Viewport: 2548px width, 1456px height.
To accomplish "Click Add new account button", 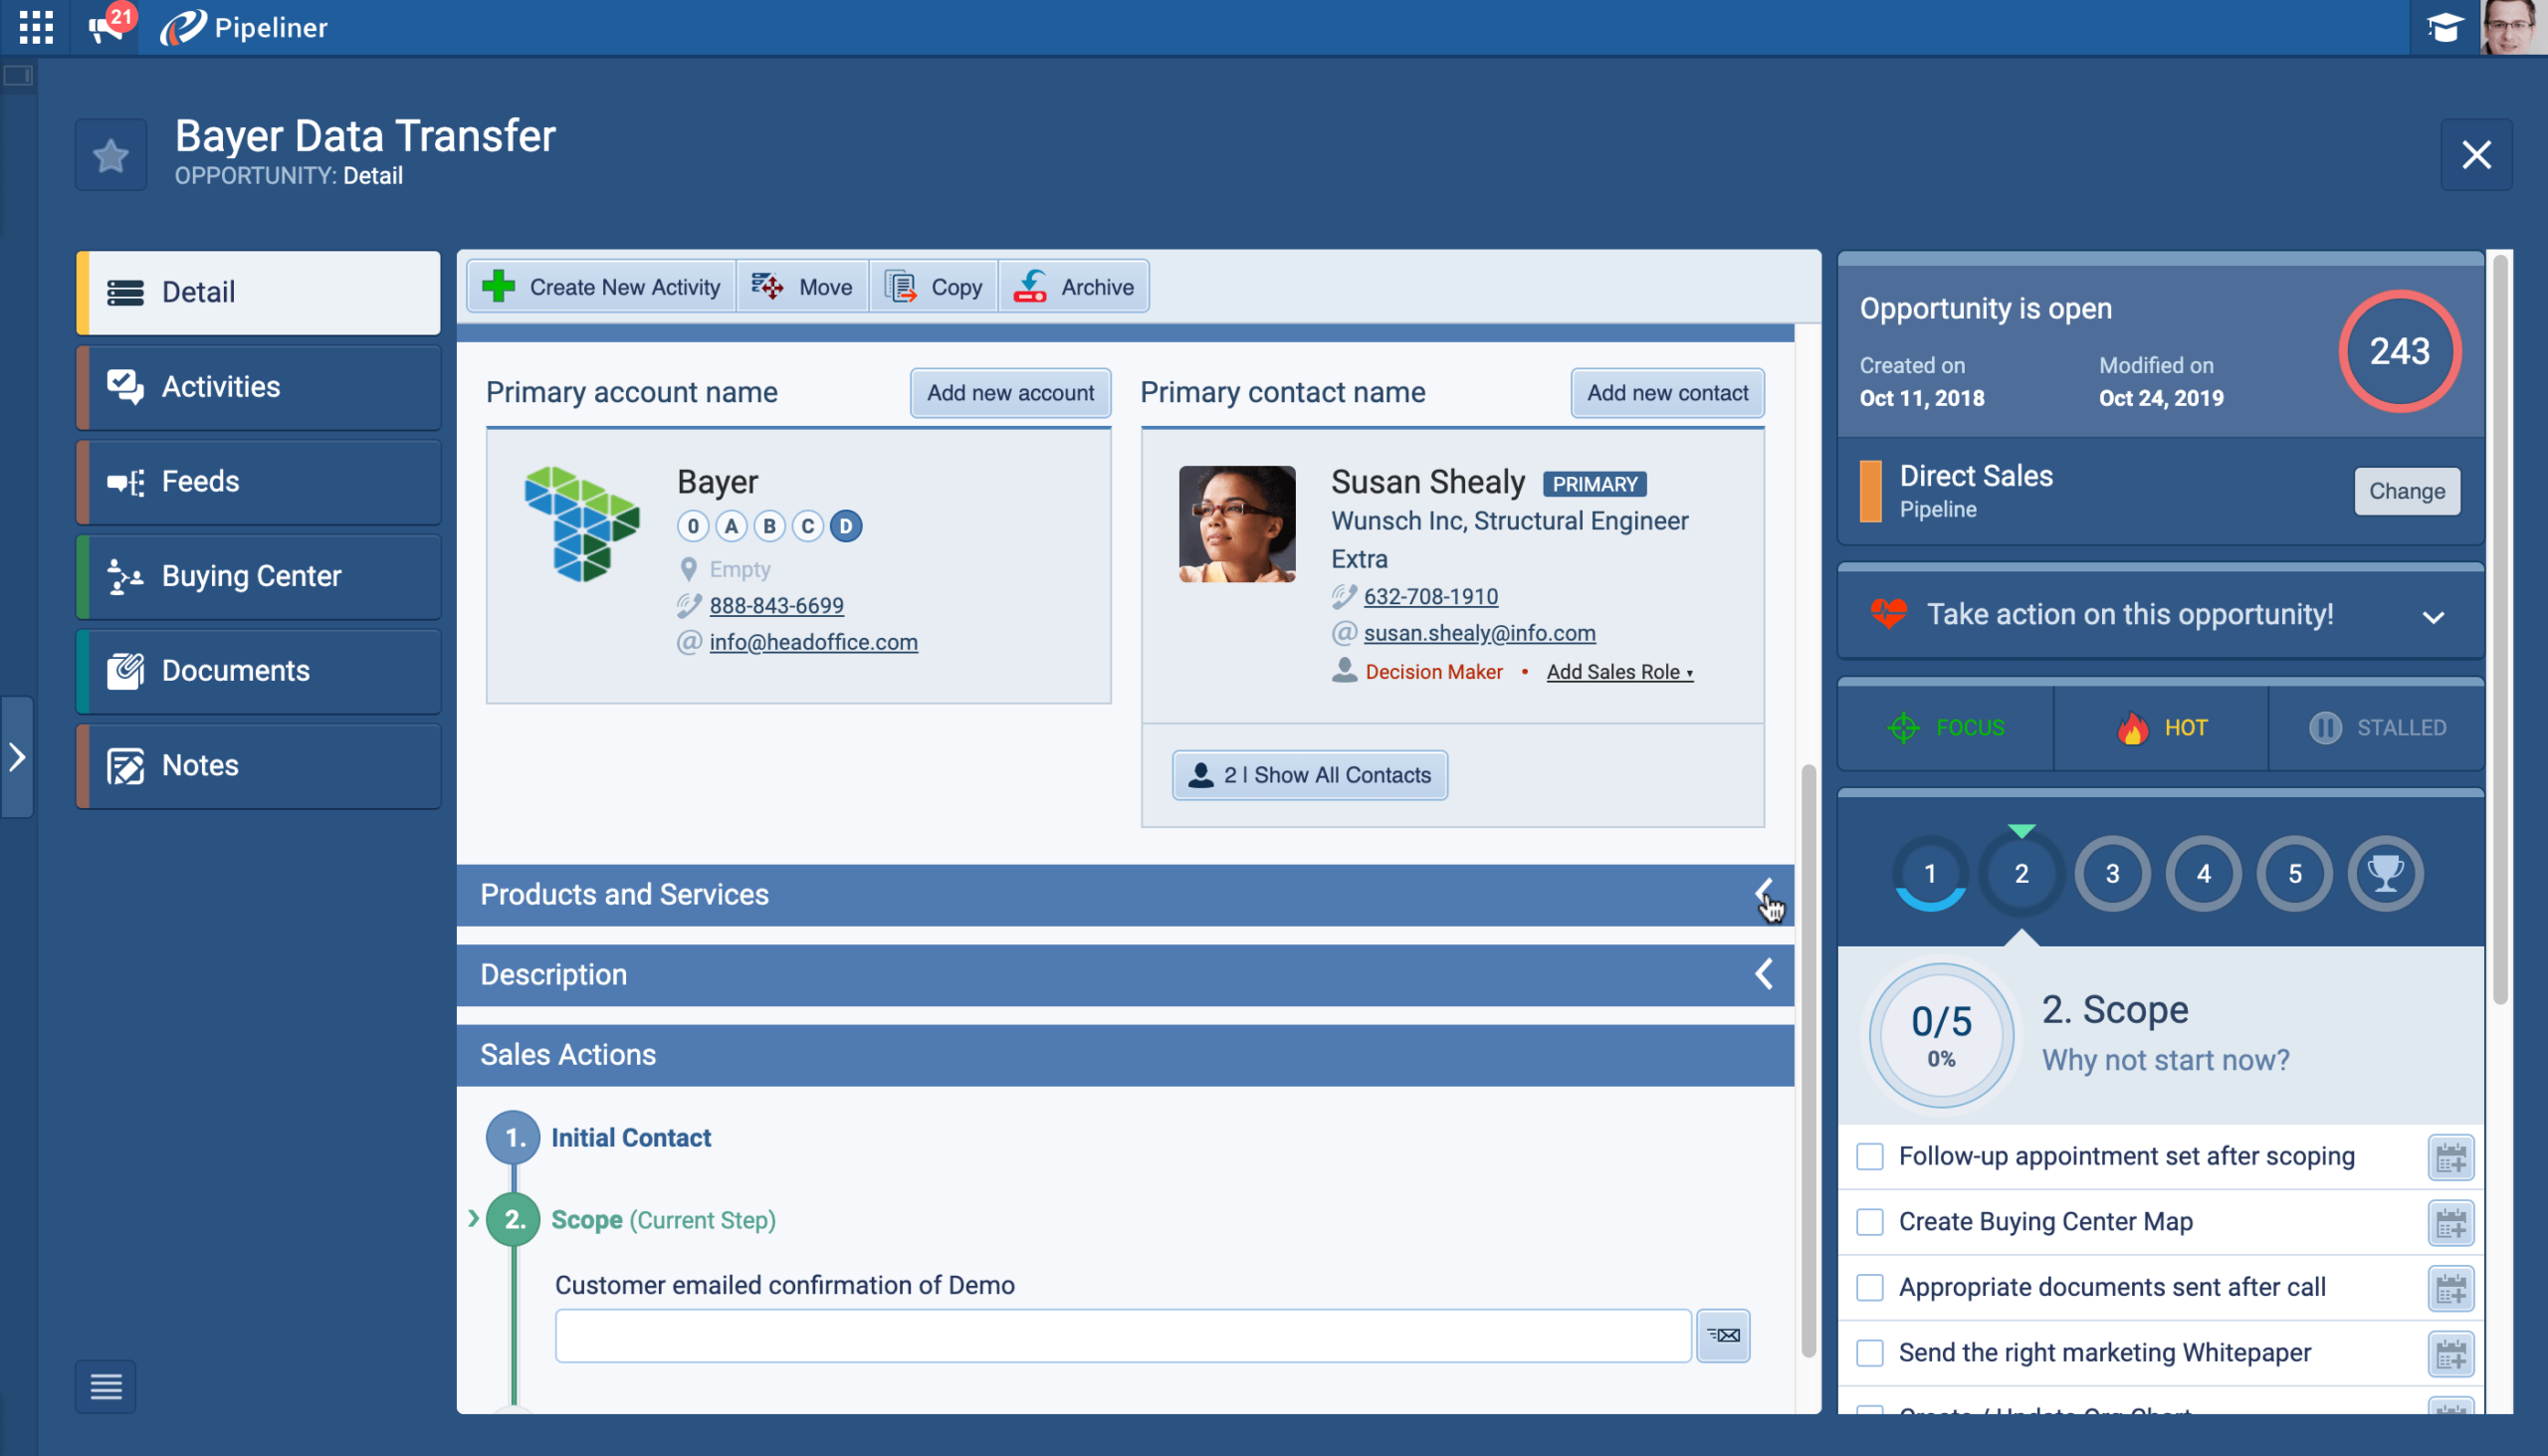I will [x=1010, y=393].
